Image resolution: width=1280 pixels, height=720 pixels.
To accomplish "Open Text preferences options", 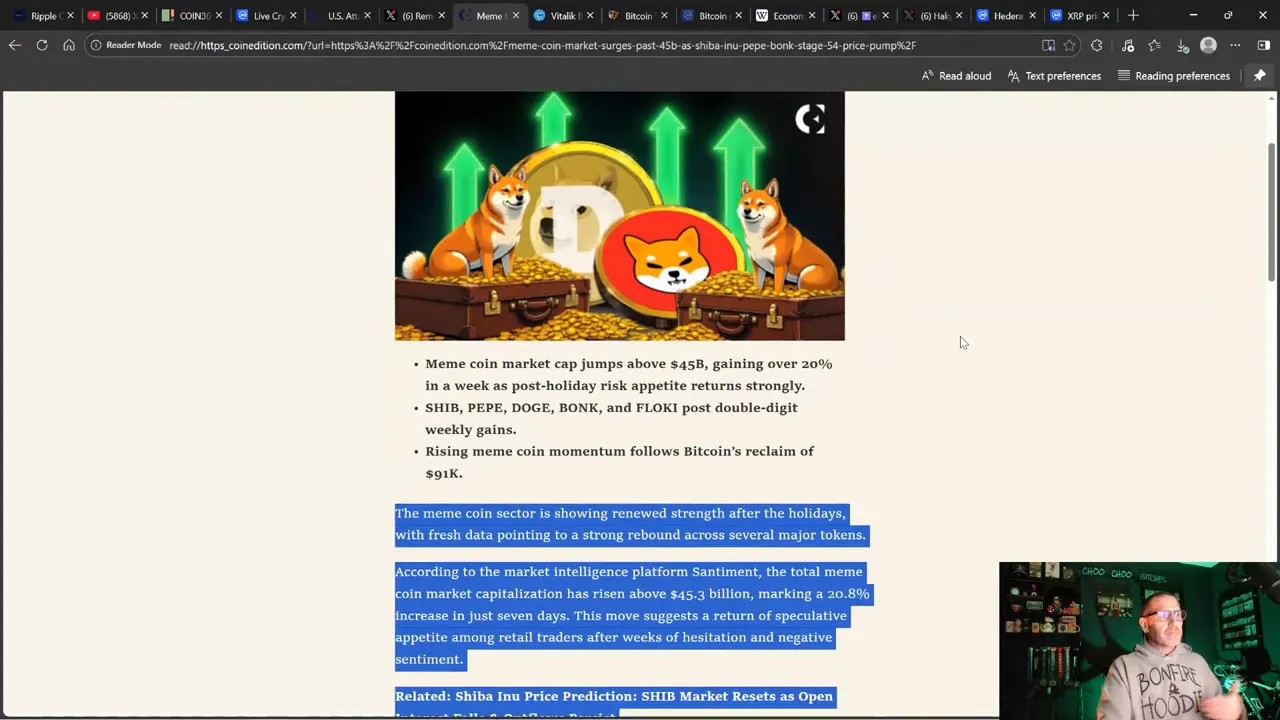I will pyautogui.click(x=1053, y=75).
